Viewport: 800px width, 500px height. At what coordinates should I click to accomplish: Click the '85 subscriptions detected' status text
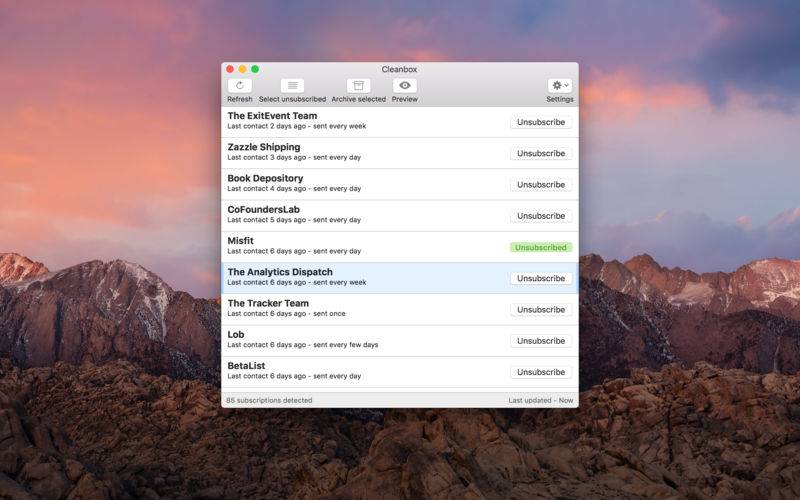pyautogui.click(x=269, y=401)
